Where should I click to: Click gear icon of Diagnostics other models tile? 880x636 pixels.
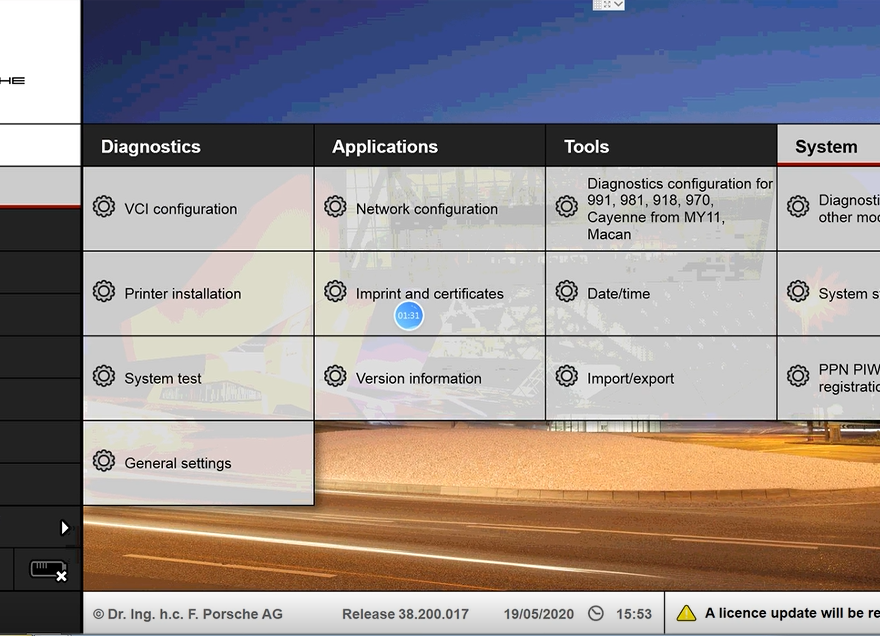[798, 207]
